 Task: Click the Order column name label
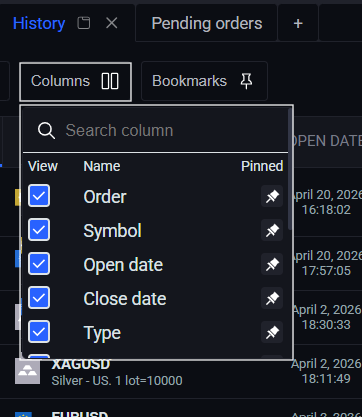pos(105,197)
